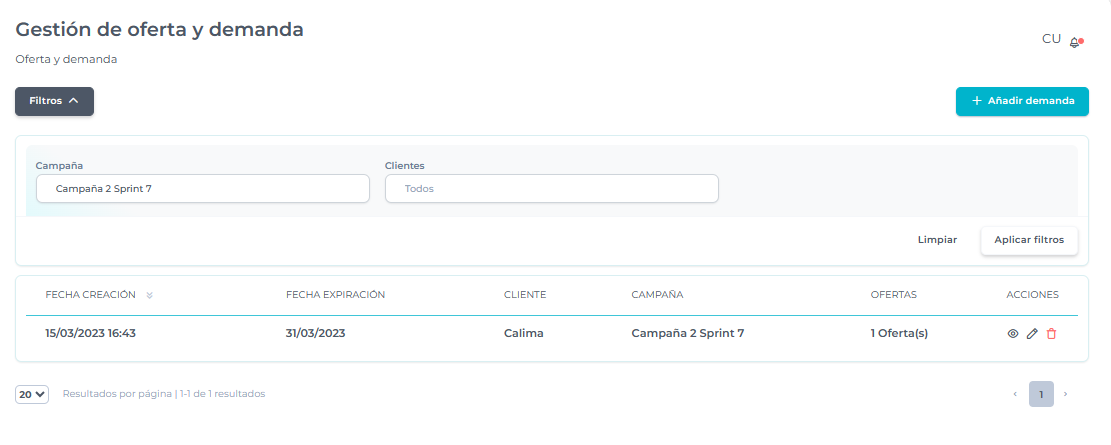
Task: Collapse the Filtros panel
Action: 54,101
